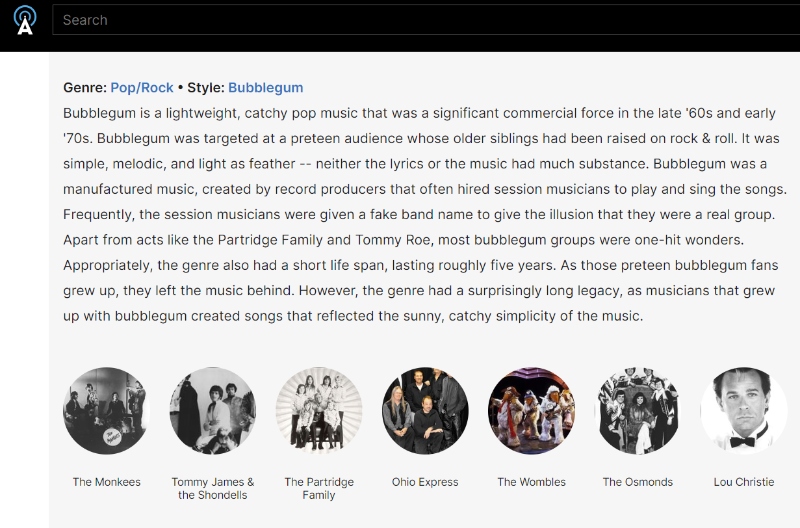Click the AllMusic antenna logo icon
This screenshot has width=800, height=528.
coord(25,20)
